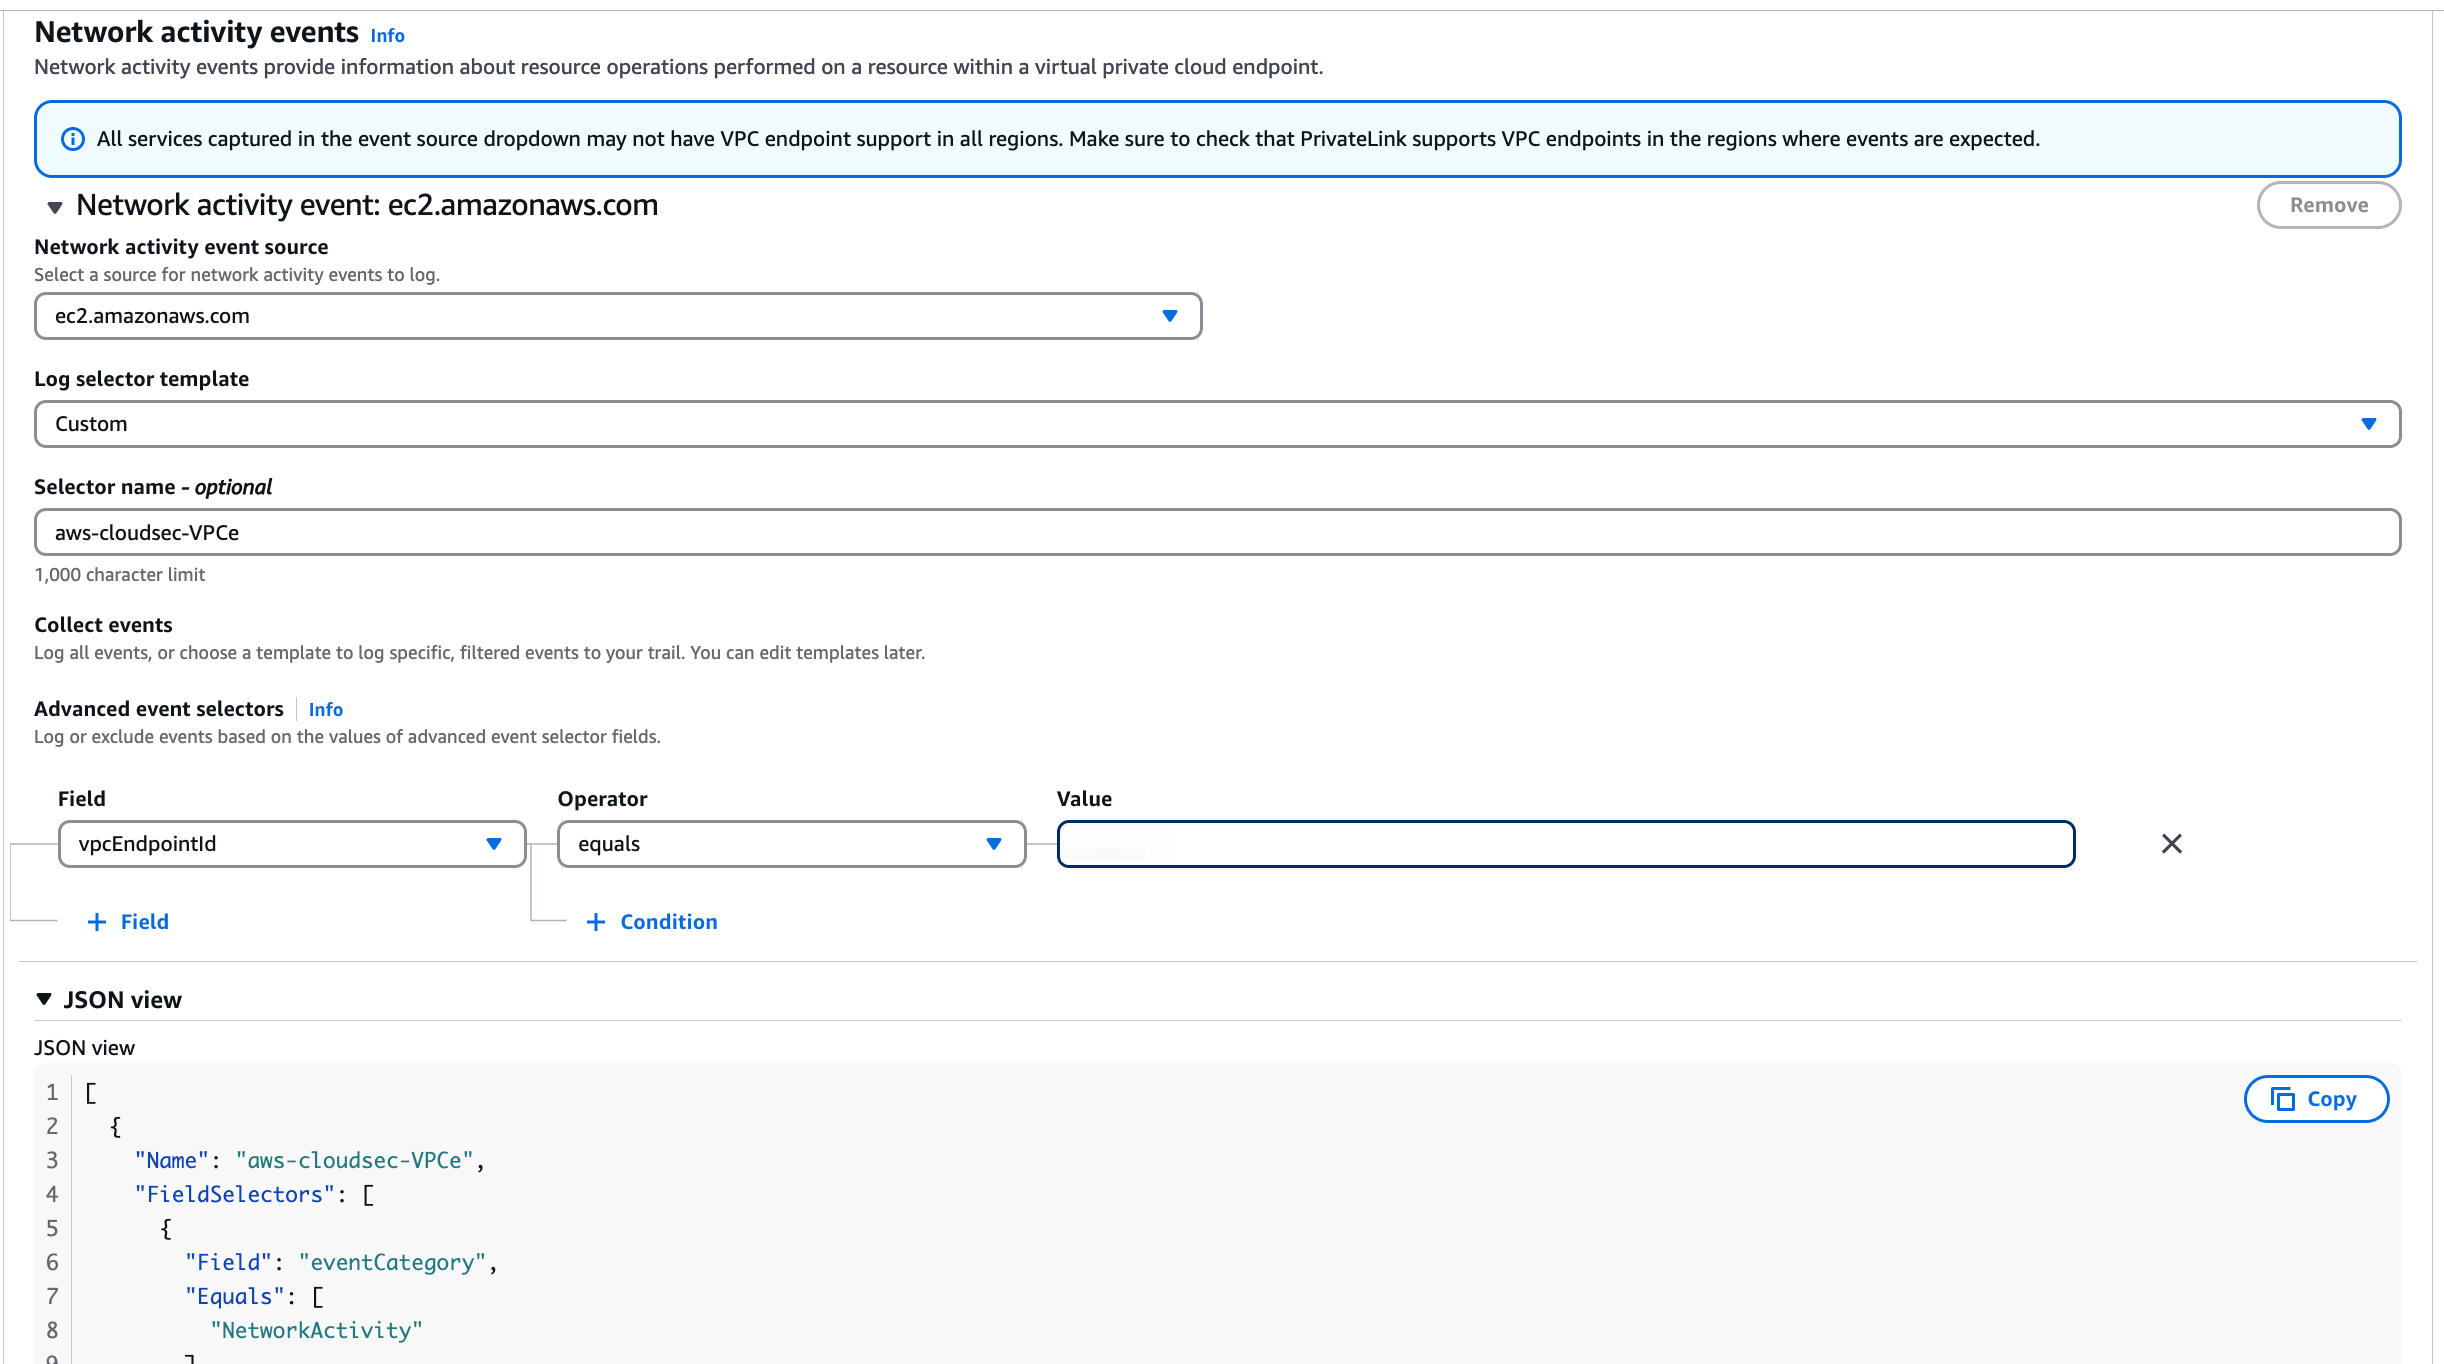Add a new Condition
This screenshot has height=1364, width=2444.
[x=652, y=922]
